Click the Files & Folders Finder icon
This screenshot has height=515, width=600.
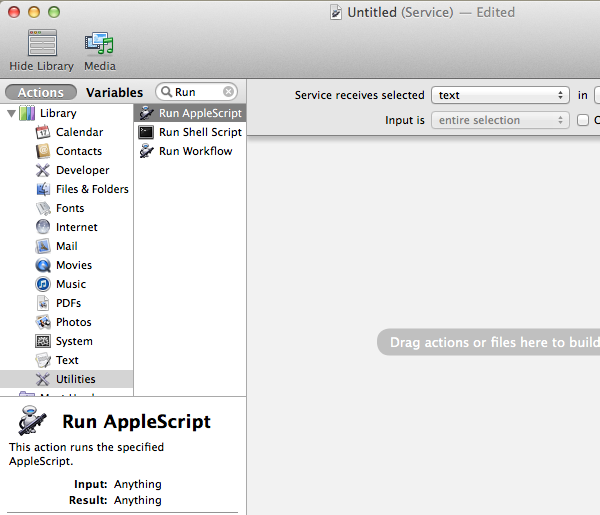pos(43,189)
